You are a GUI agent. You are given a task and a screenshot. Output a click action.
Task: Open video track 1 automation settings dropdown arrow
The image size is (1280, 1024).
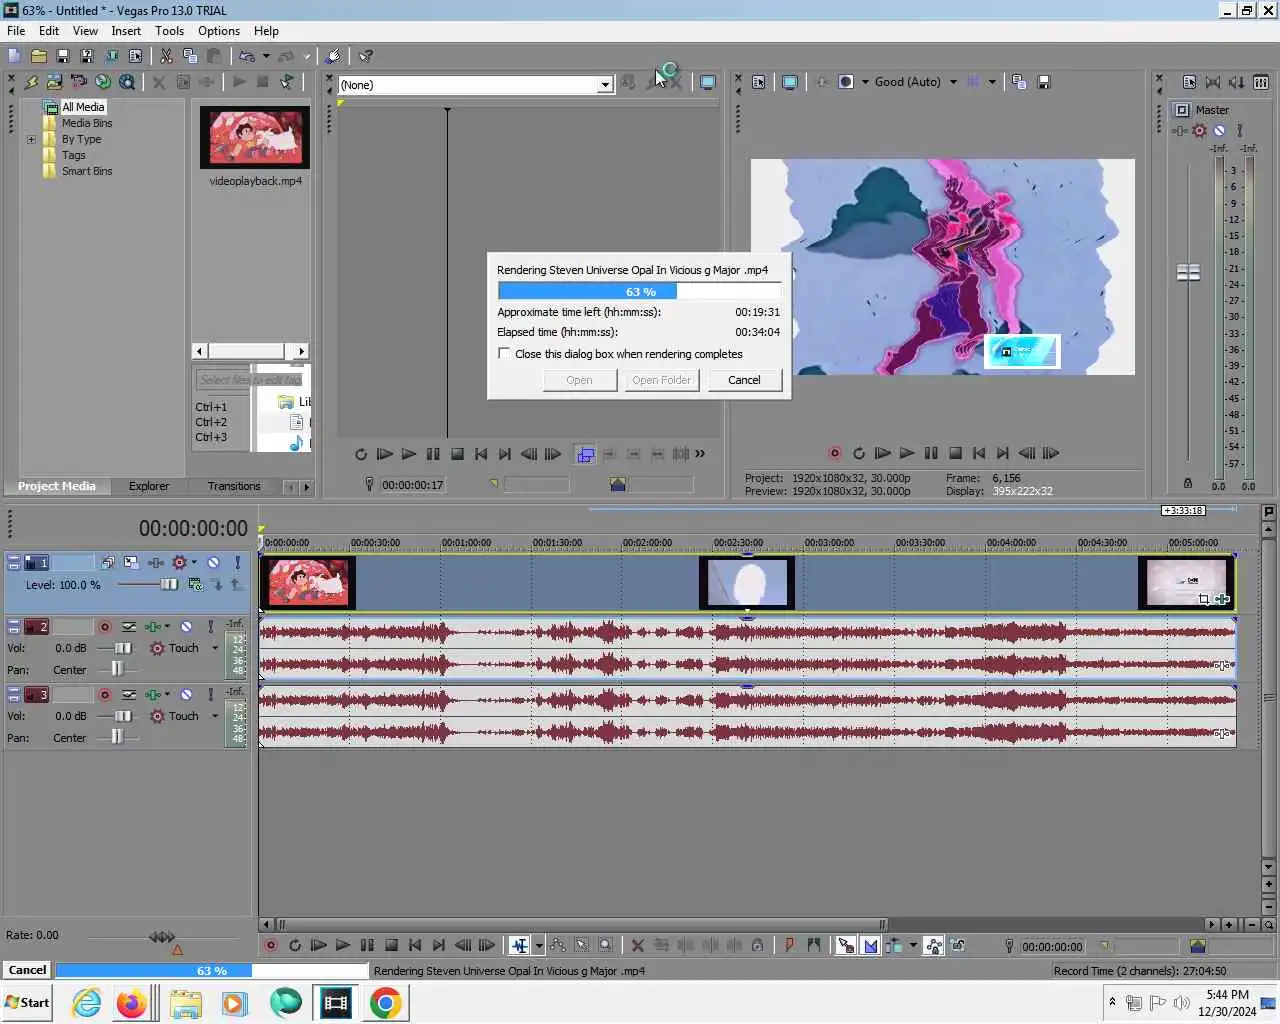[x=194, y=563]
